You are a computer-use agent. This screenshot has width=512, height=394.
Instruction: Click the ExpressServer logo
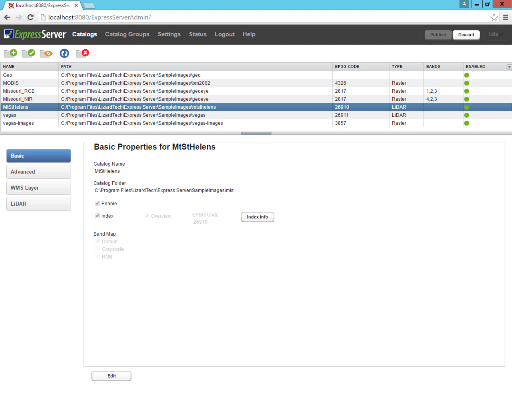click(x=35, y=34)
